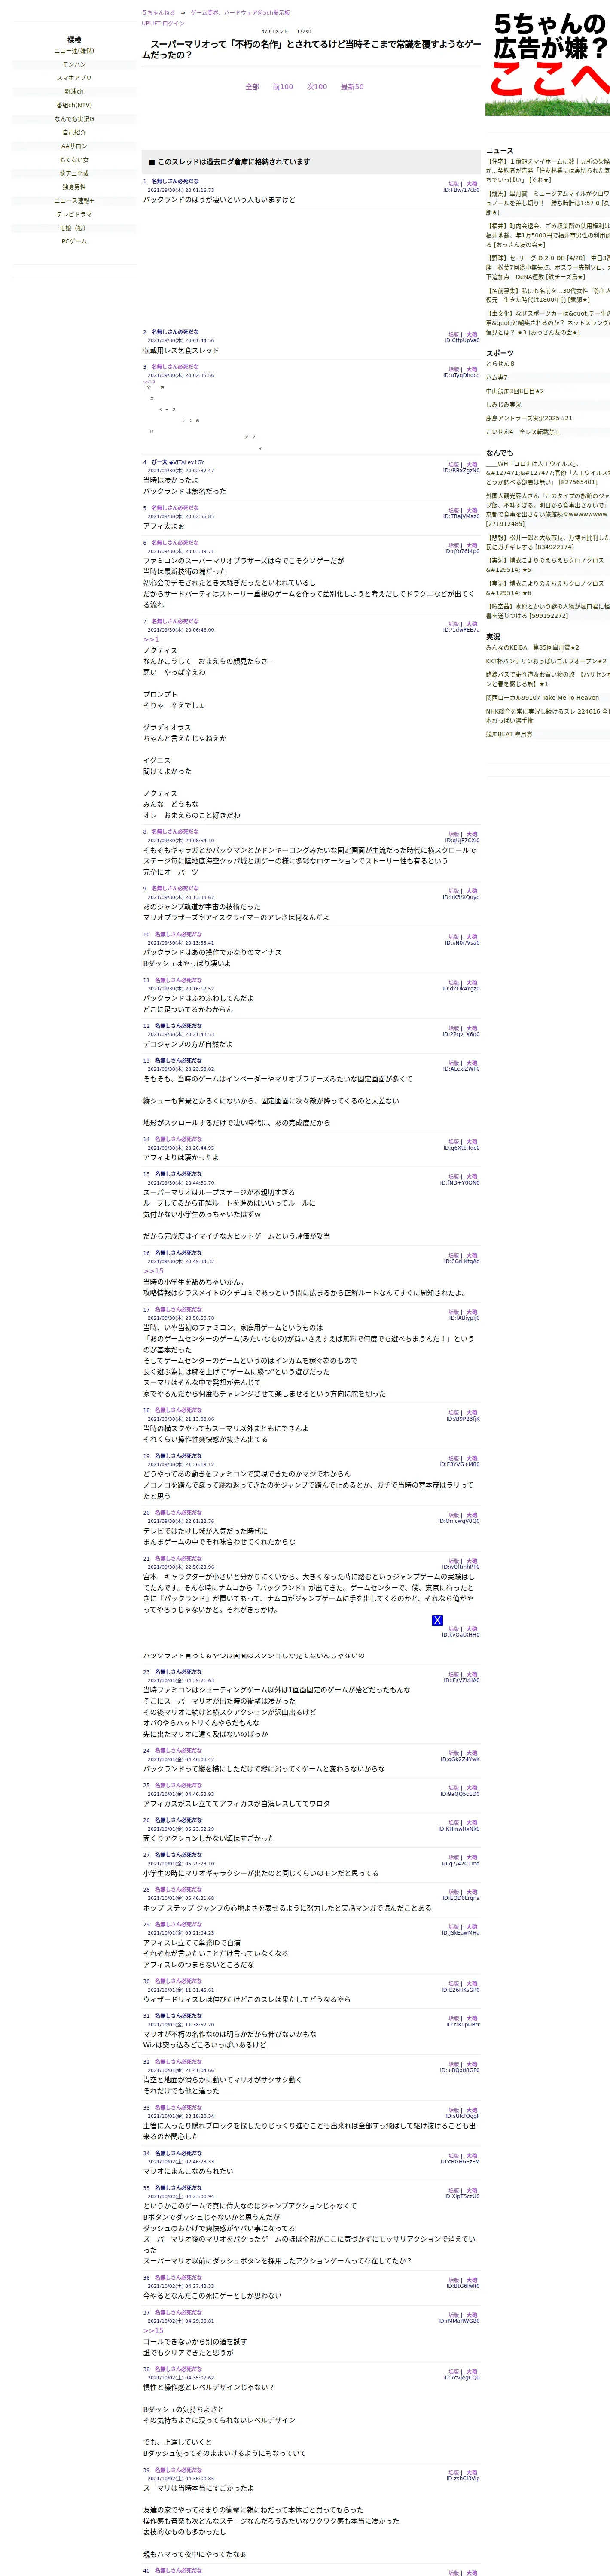The width and height of the screenshot is (610, 2576).
Task: Click ID:FBw/17cb0 on post 1
Action: pos(461,191)
